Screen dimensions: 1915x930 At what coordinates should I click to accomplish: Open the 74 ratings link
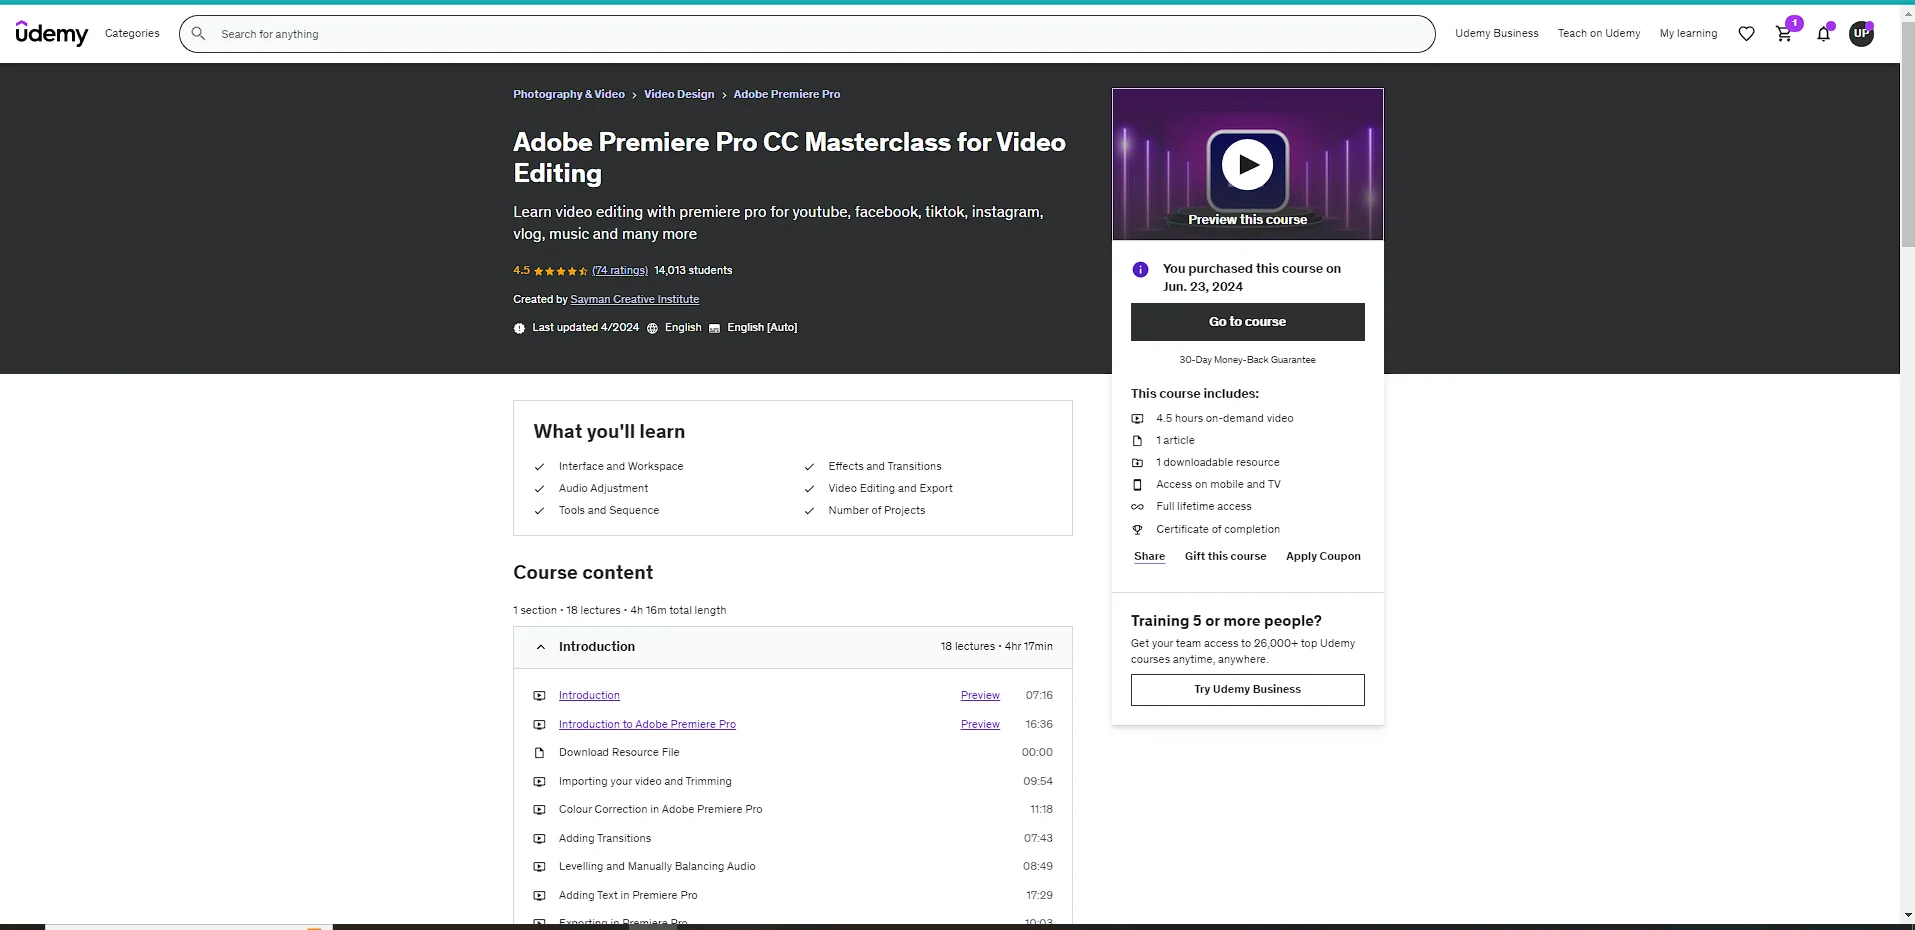click(x=620, y=270)
